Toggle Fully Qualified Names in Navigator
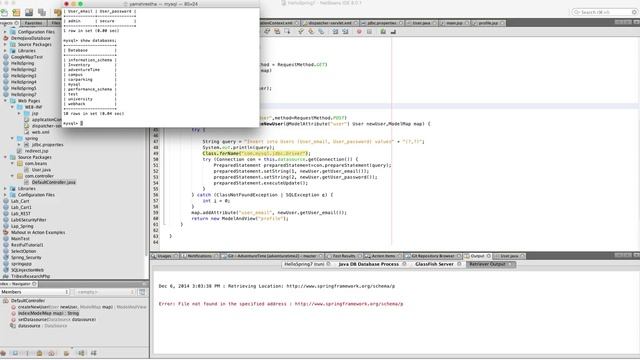640x360 pixels. coord(67,353)
